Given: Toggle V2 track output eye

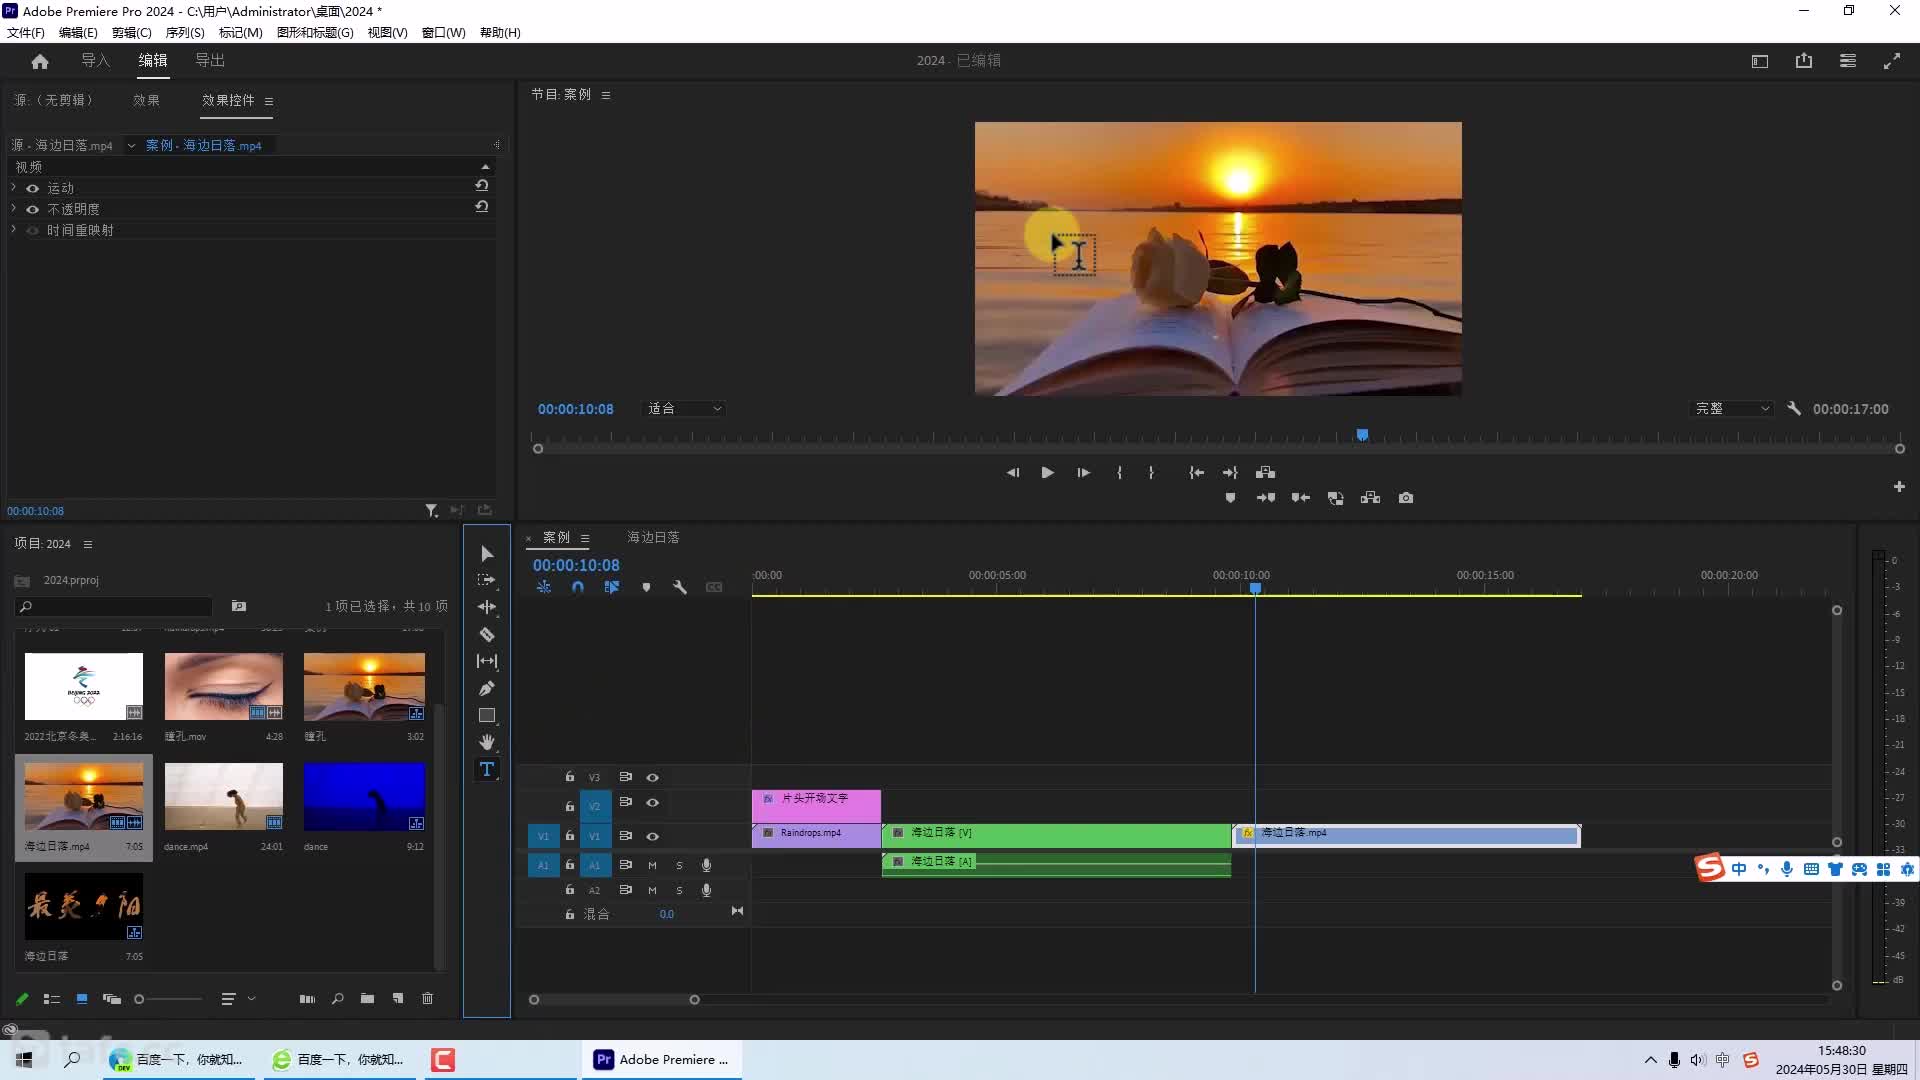Looking at the screenshot, I should pyautogui.click(x=653, y=803).
